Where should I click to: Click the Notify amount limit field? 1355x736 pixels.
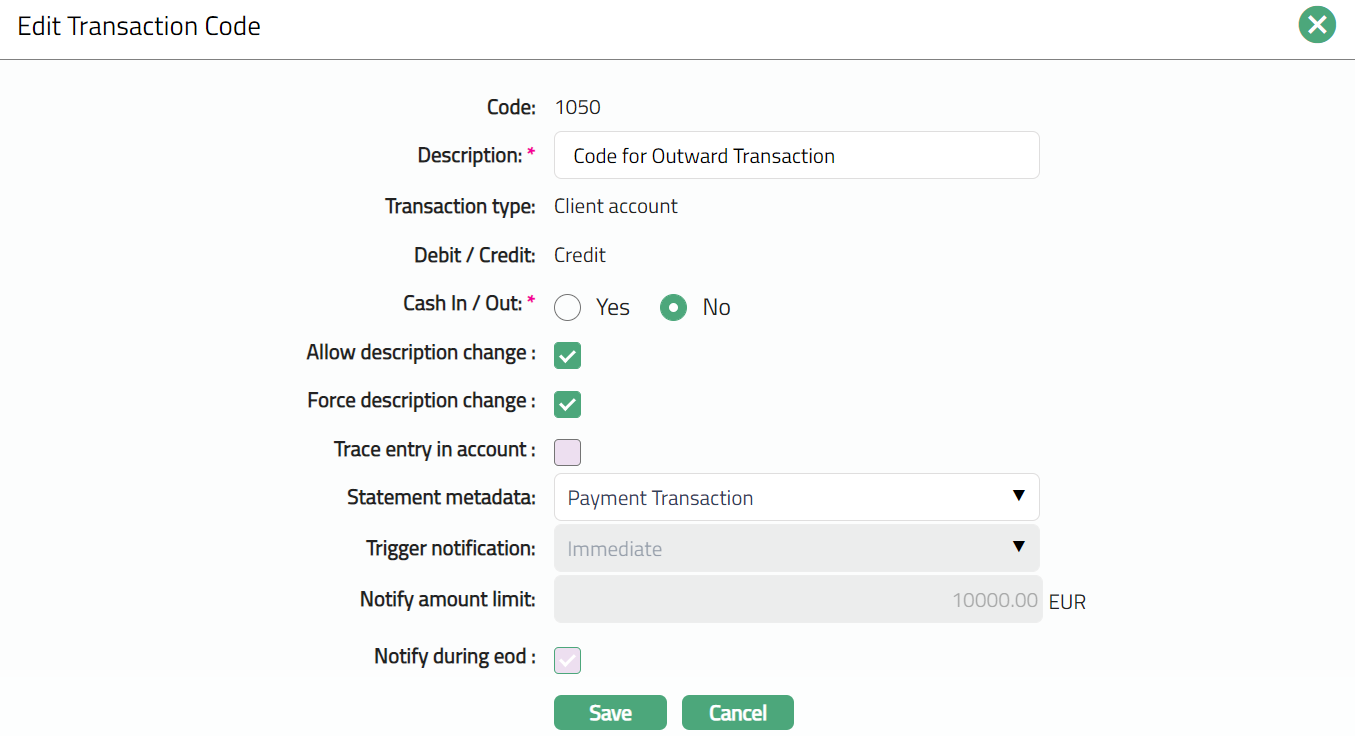tap(797, 600)
